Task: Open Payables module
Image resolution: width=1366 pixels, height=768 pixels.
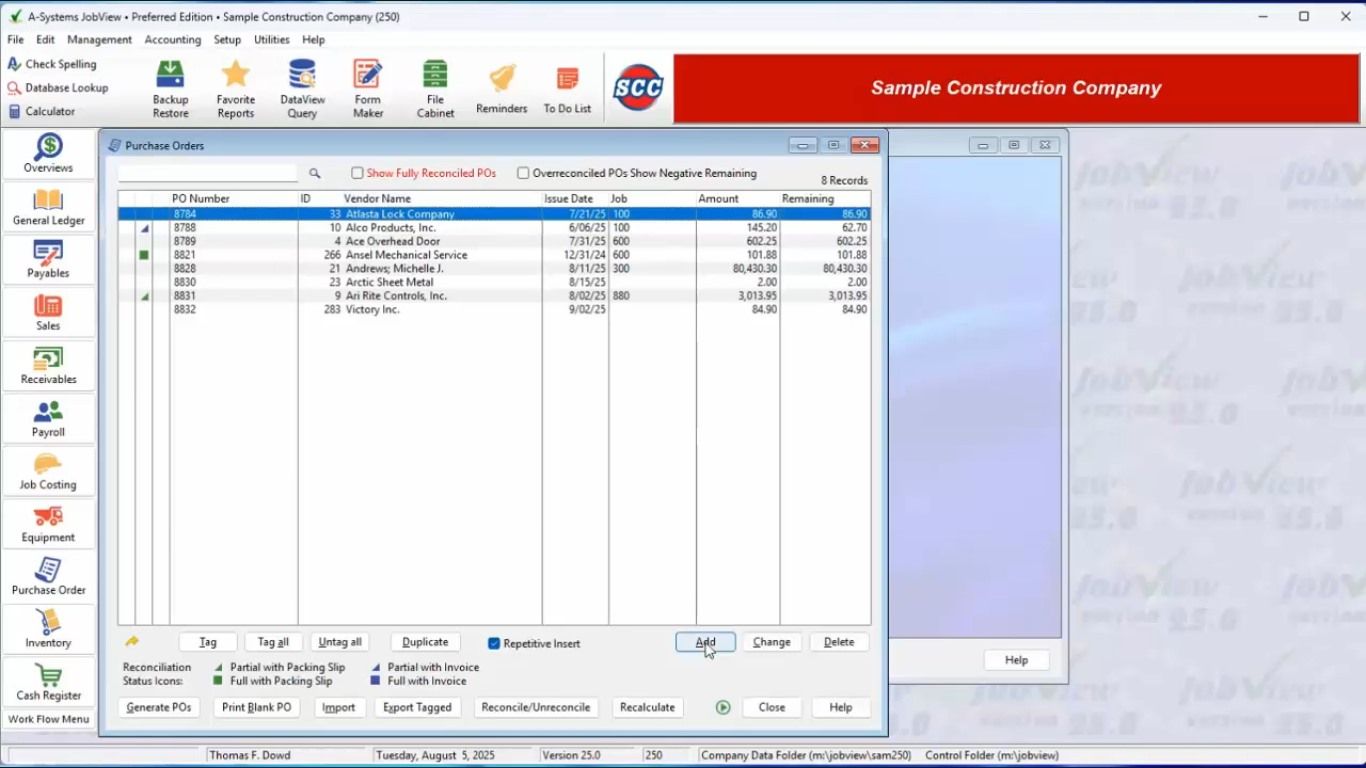Action: [x=48, y=260]
